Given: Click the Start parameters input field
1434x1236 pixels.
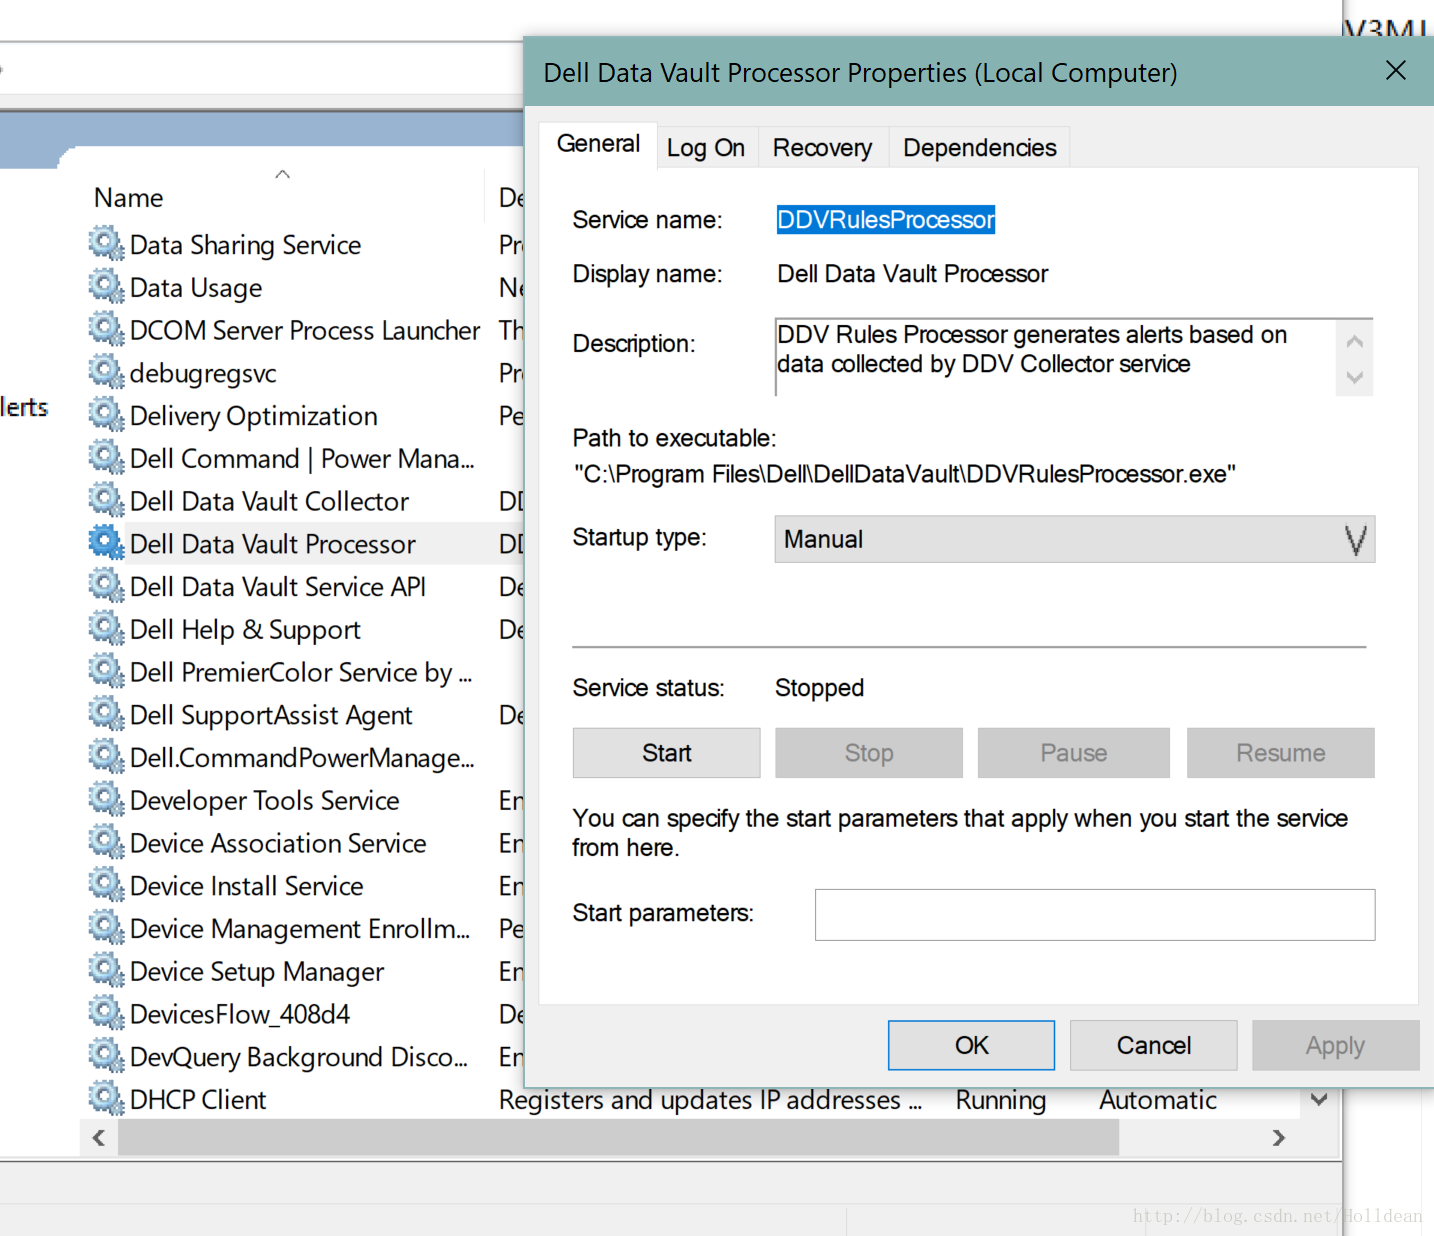Looking at the screenshot, I should 1095,915.
